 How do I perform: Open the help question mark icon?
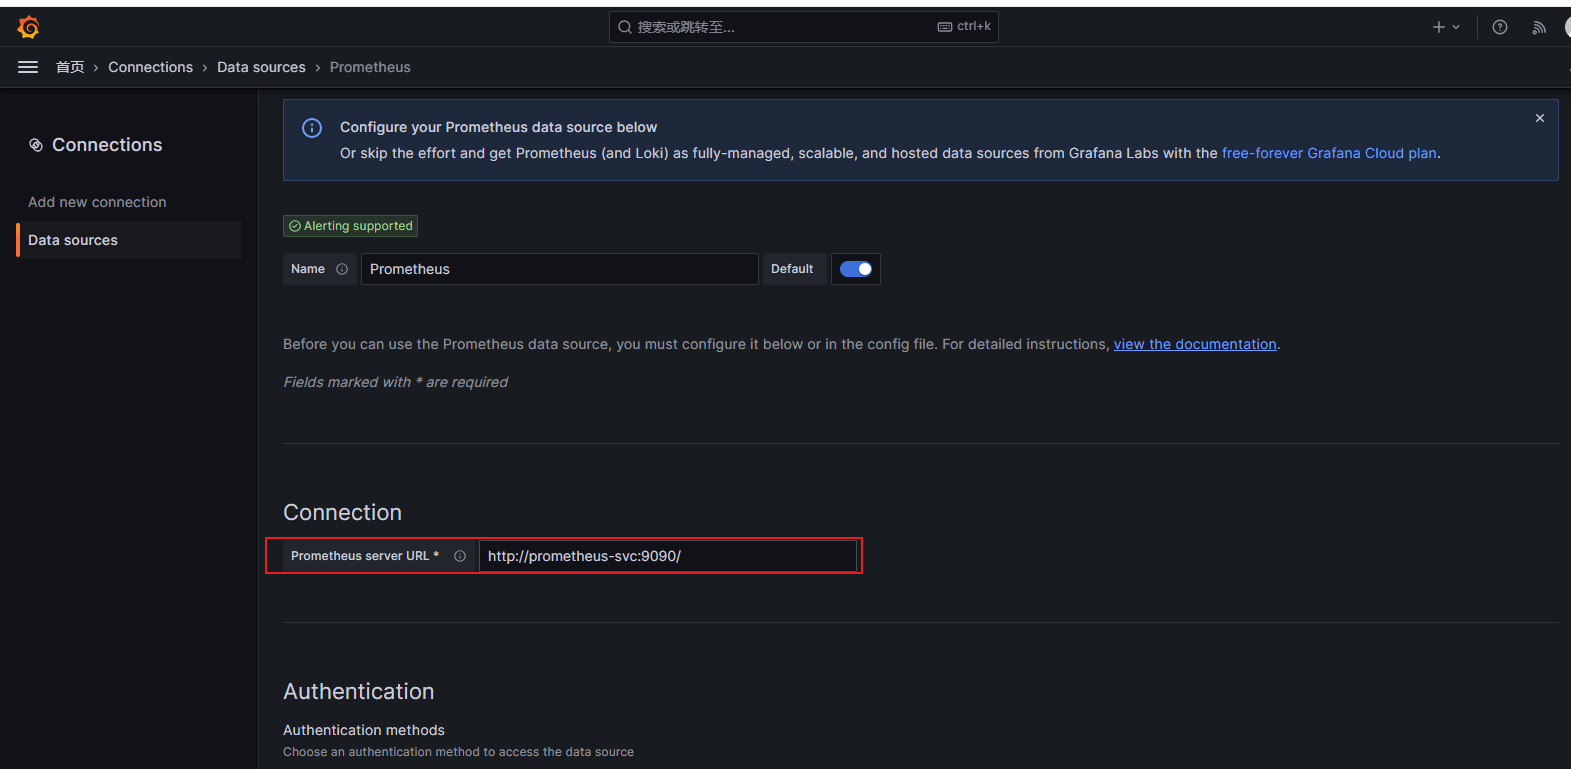point(1499,27)
